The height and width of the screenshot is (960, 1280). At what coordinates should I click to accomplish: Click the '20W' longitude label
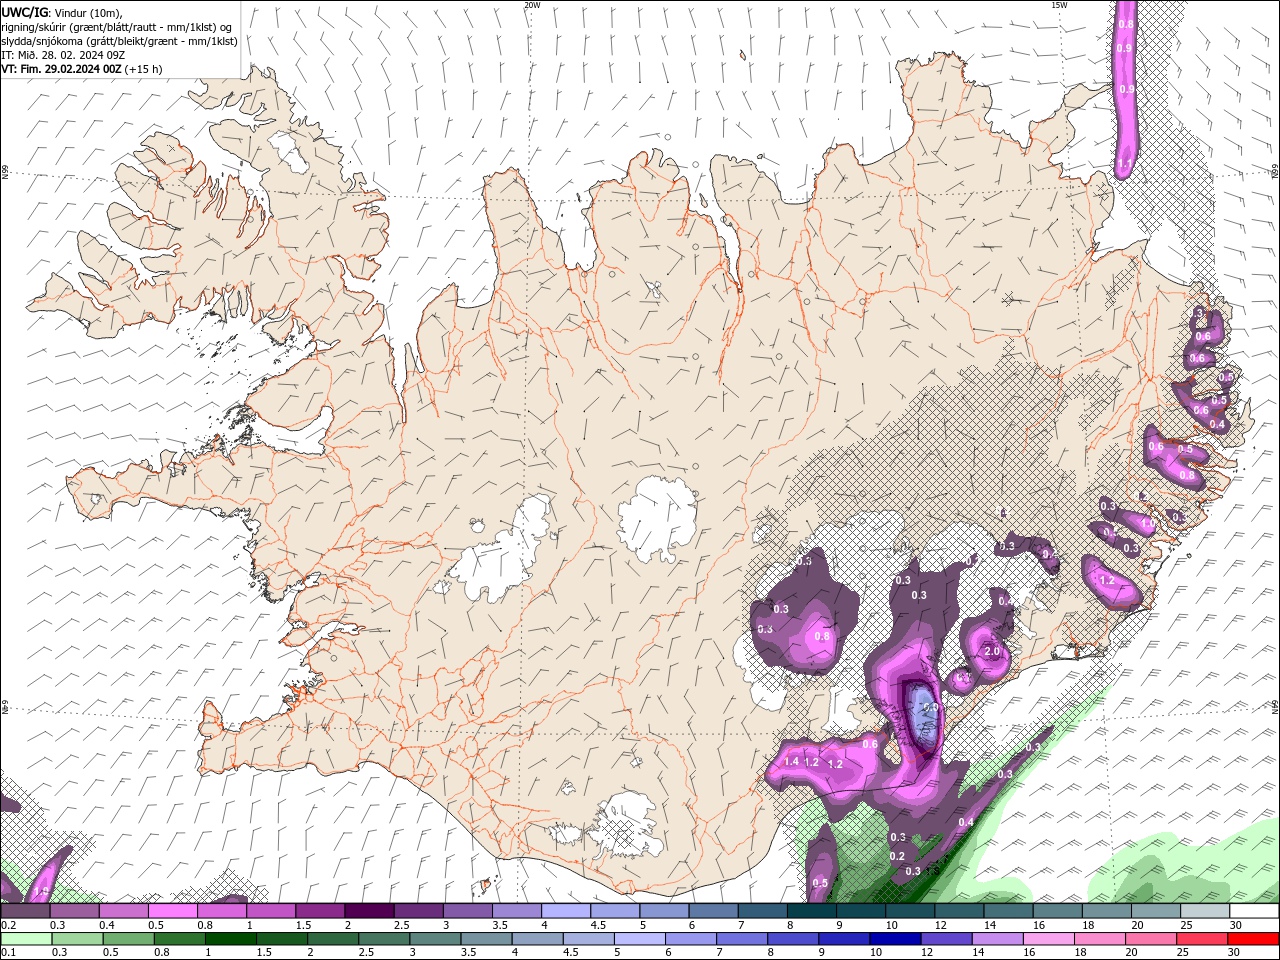532,5
